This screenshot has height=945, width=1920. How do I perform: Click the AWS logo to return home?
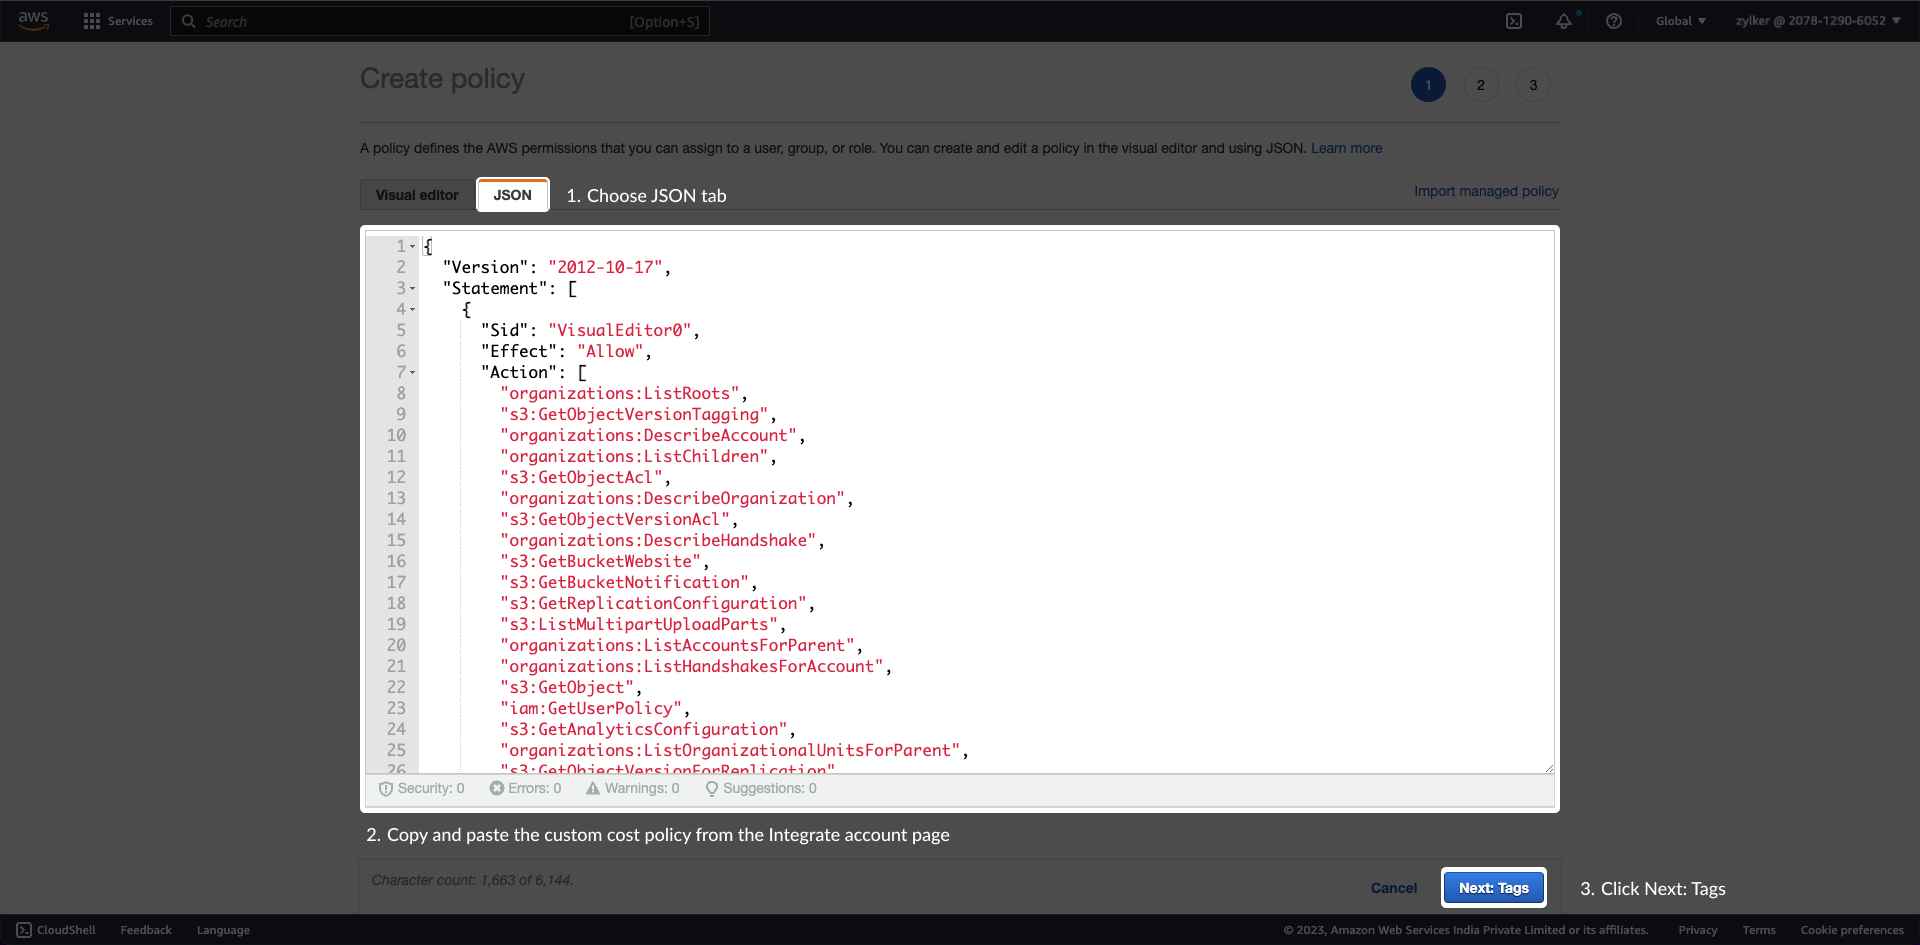tap(33, 21)
